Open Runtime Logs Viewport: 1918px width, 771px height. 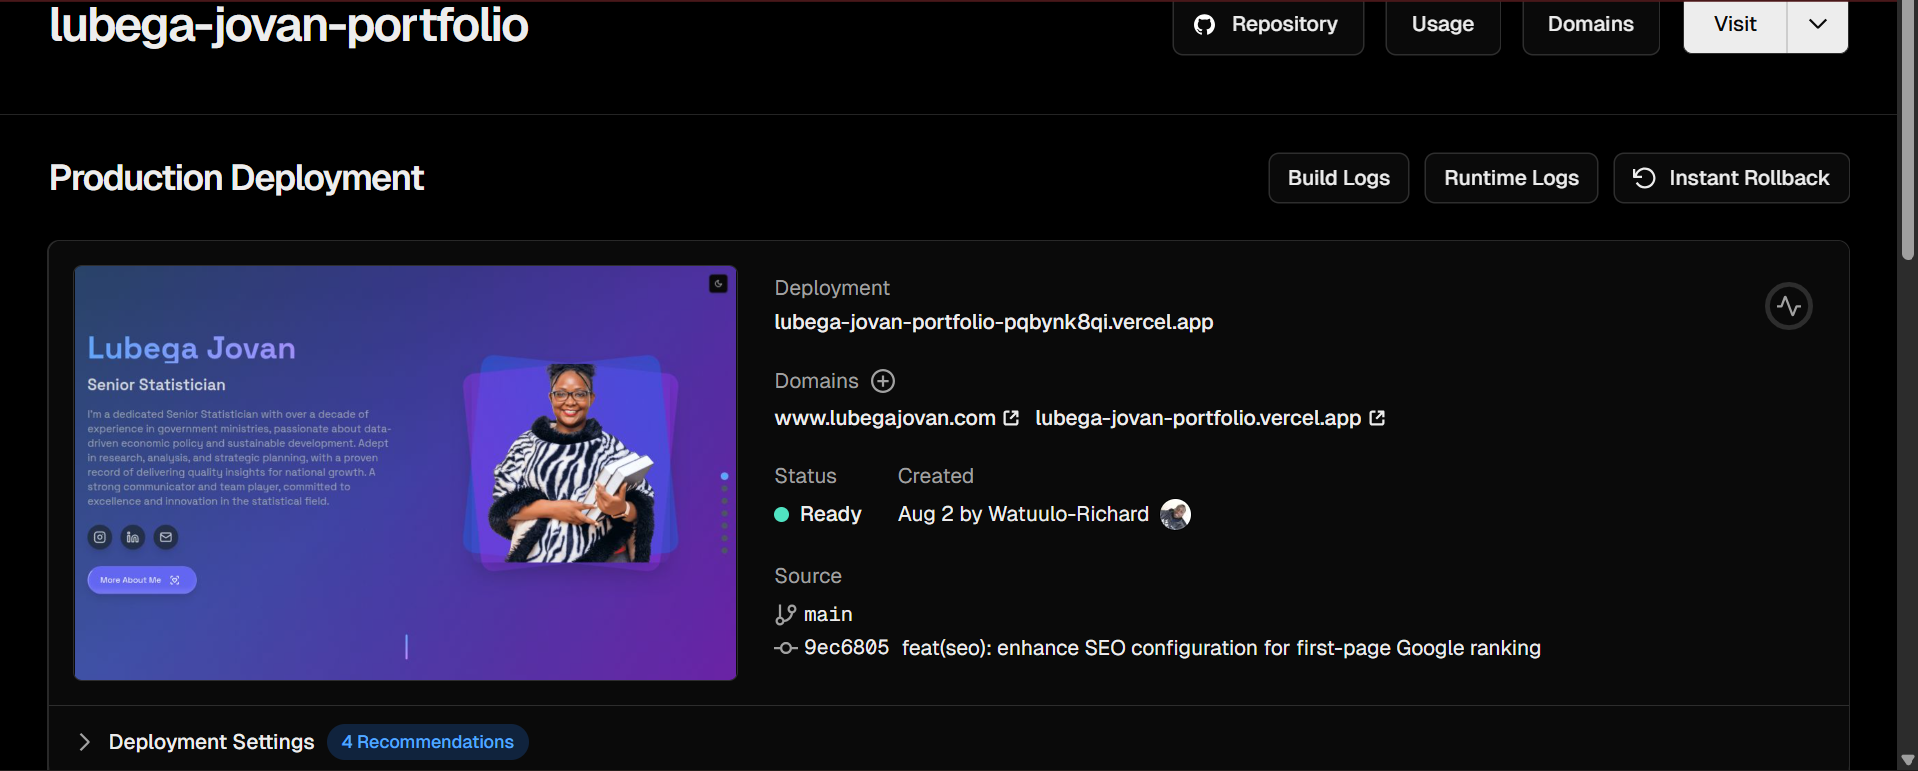1510,178
